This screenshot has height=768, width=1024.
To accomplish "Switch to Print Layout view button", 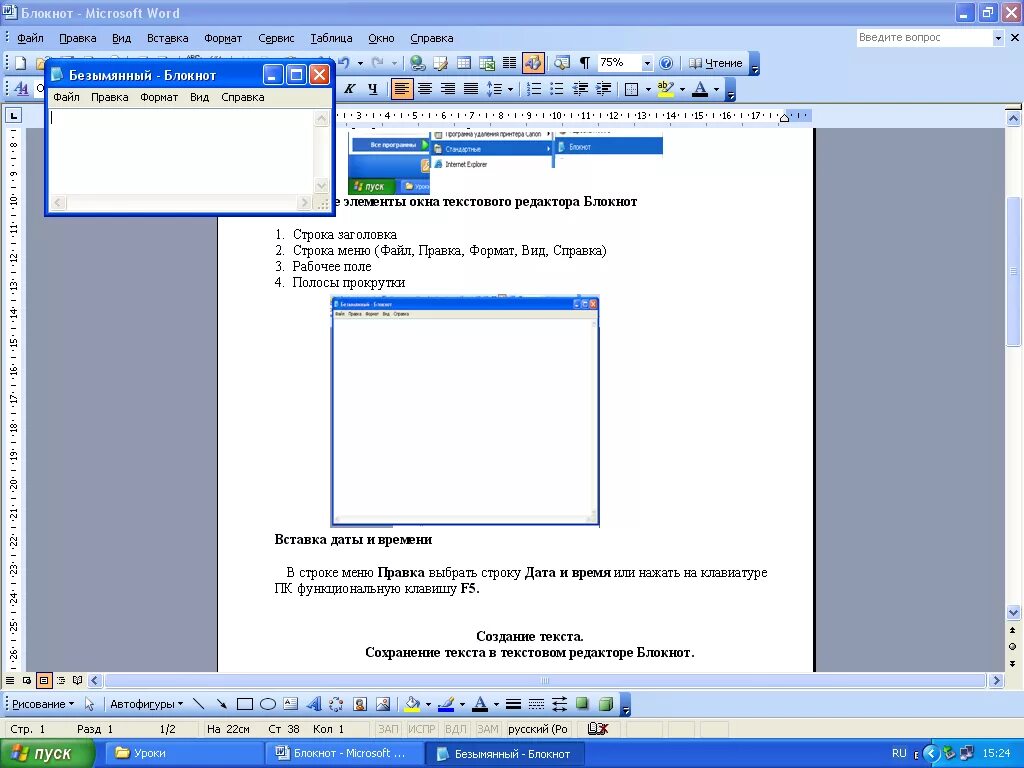I will [44, 680].
